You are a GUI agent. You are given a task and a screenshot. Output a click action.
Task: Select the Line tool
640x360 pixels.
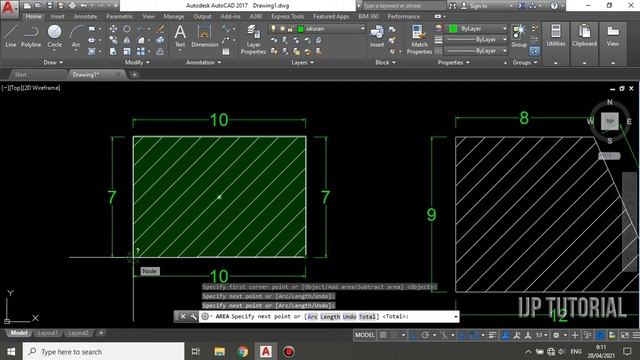tap(11, 36)
